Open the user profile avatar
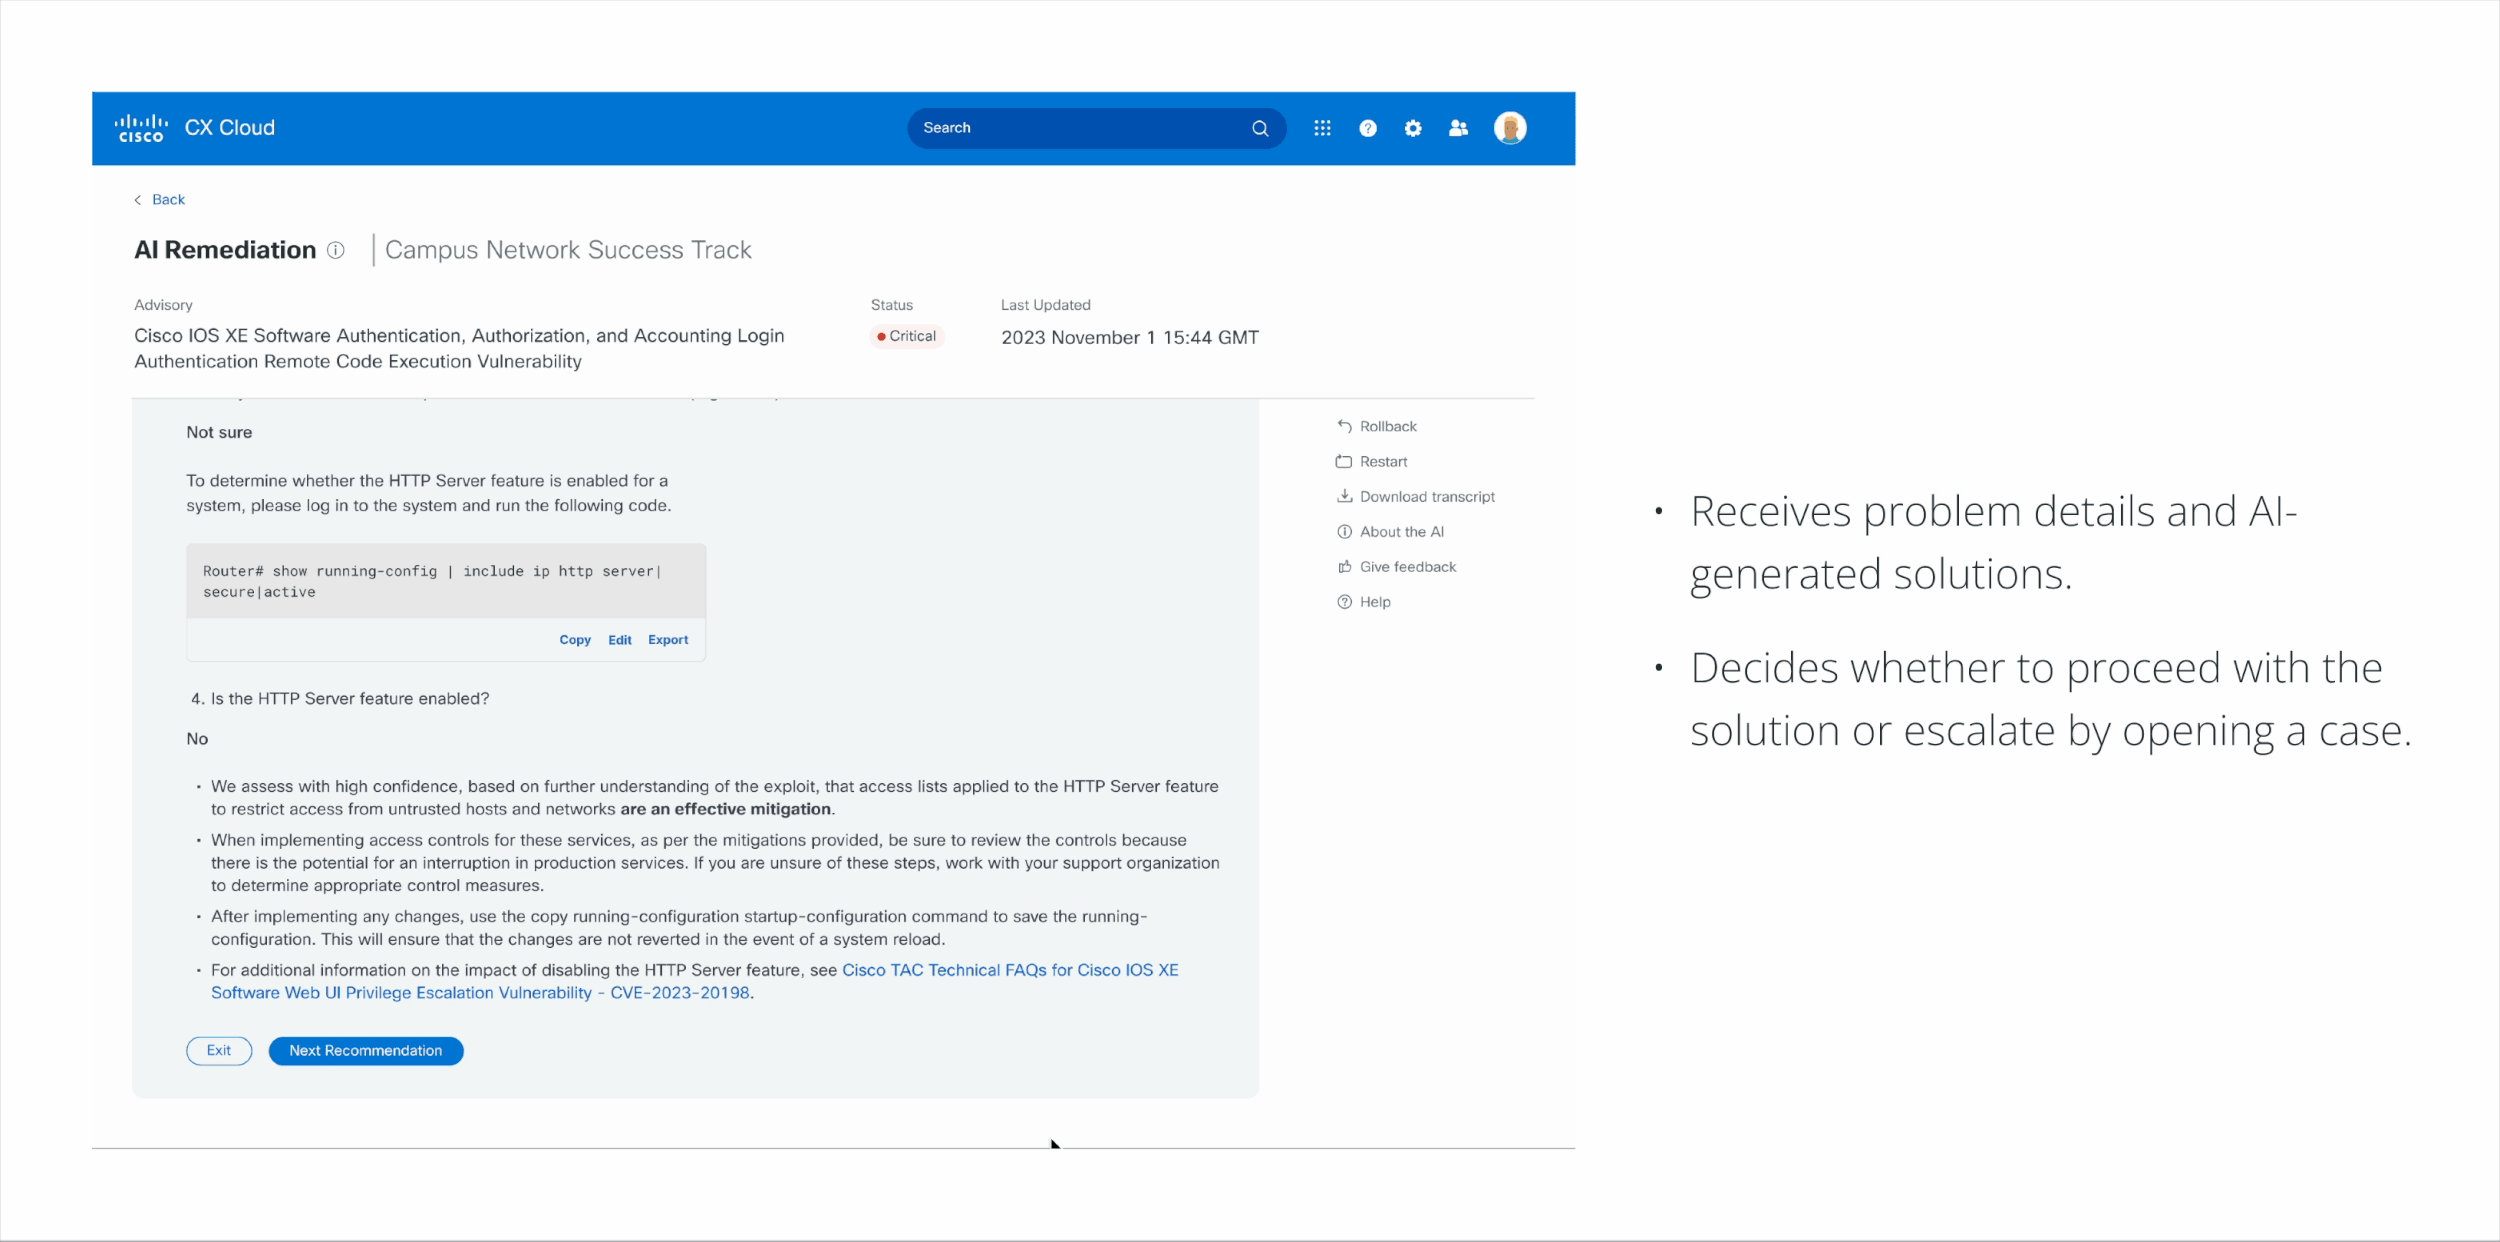The width and height of the screenshot is (2500, 1242). pyautogui.click(x=1510, y=128)
